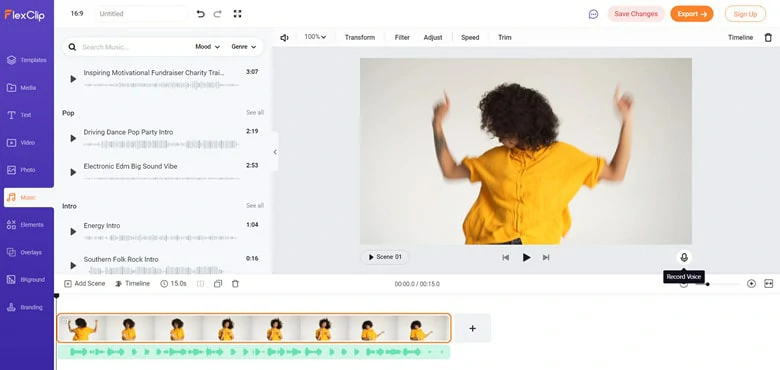780x370 pixels.
Task: Delete scene with storyboard trash icon
Action: [235, 284]
